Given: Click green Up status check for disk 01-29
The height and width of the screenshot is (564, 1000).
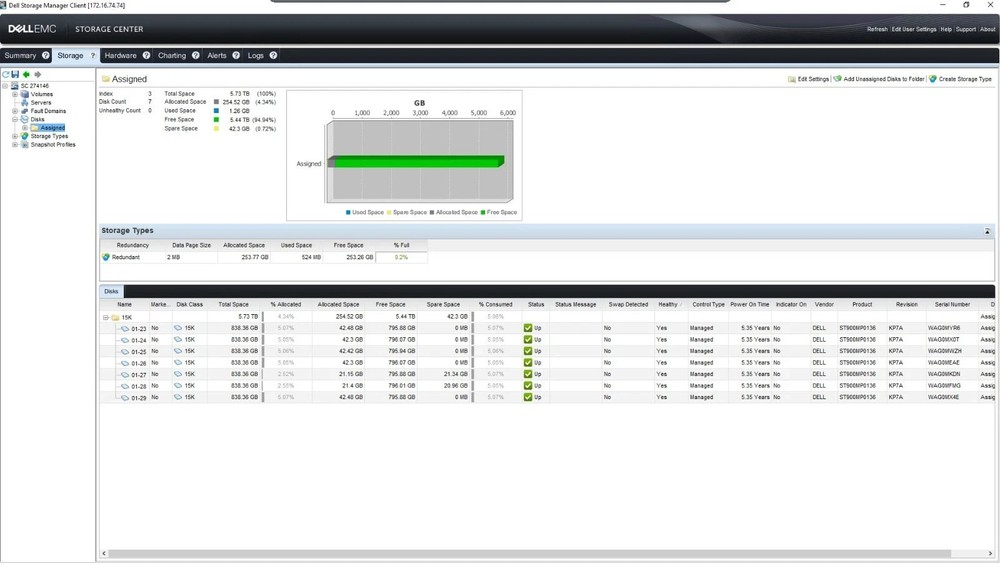Looking at the screenshot, I should 528,397.
